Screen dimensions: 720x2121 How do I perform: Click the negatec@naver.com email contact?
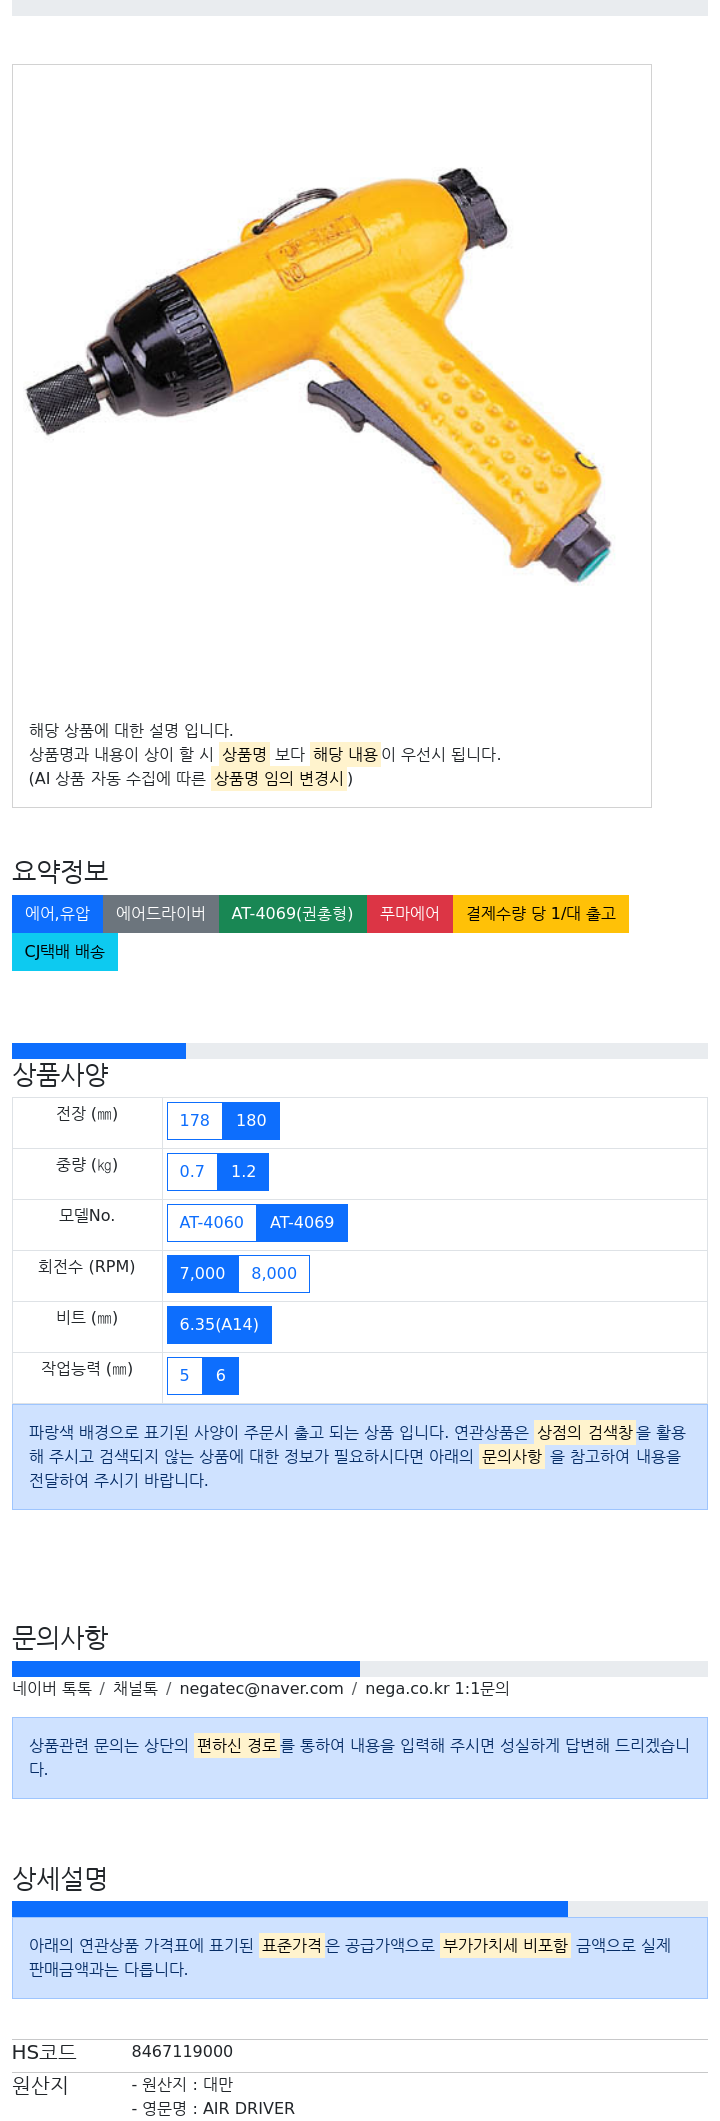pos(262,1689)
